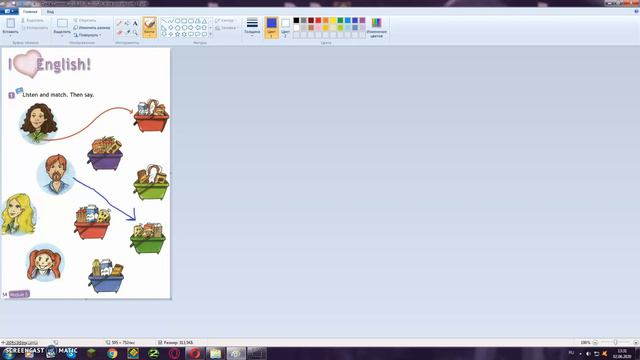
Task: Choose the Rounded rectangle shape
Action: point(191,21)
